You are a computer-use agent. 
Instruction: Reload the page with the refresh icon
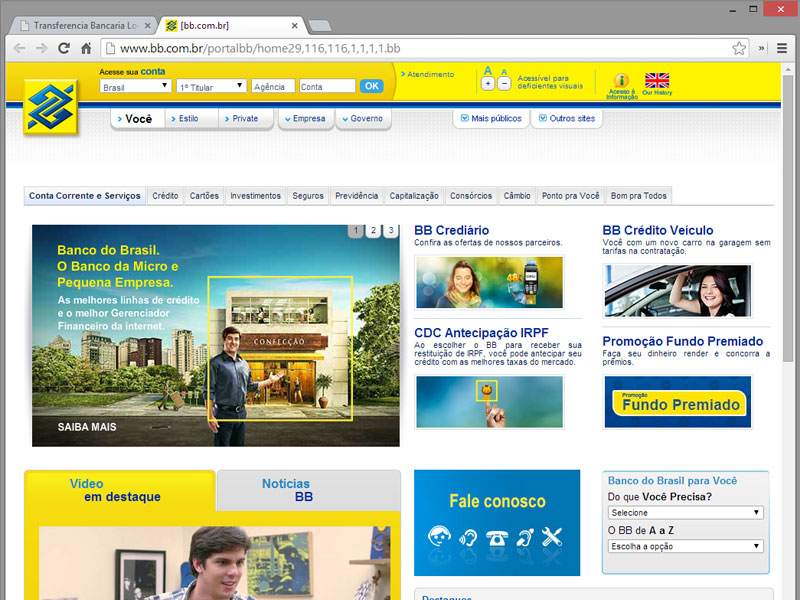point(64,48)
